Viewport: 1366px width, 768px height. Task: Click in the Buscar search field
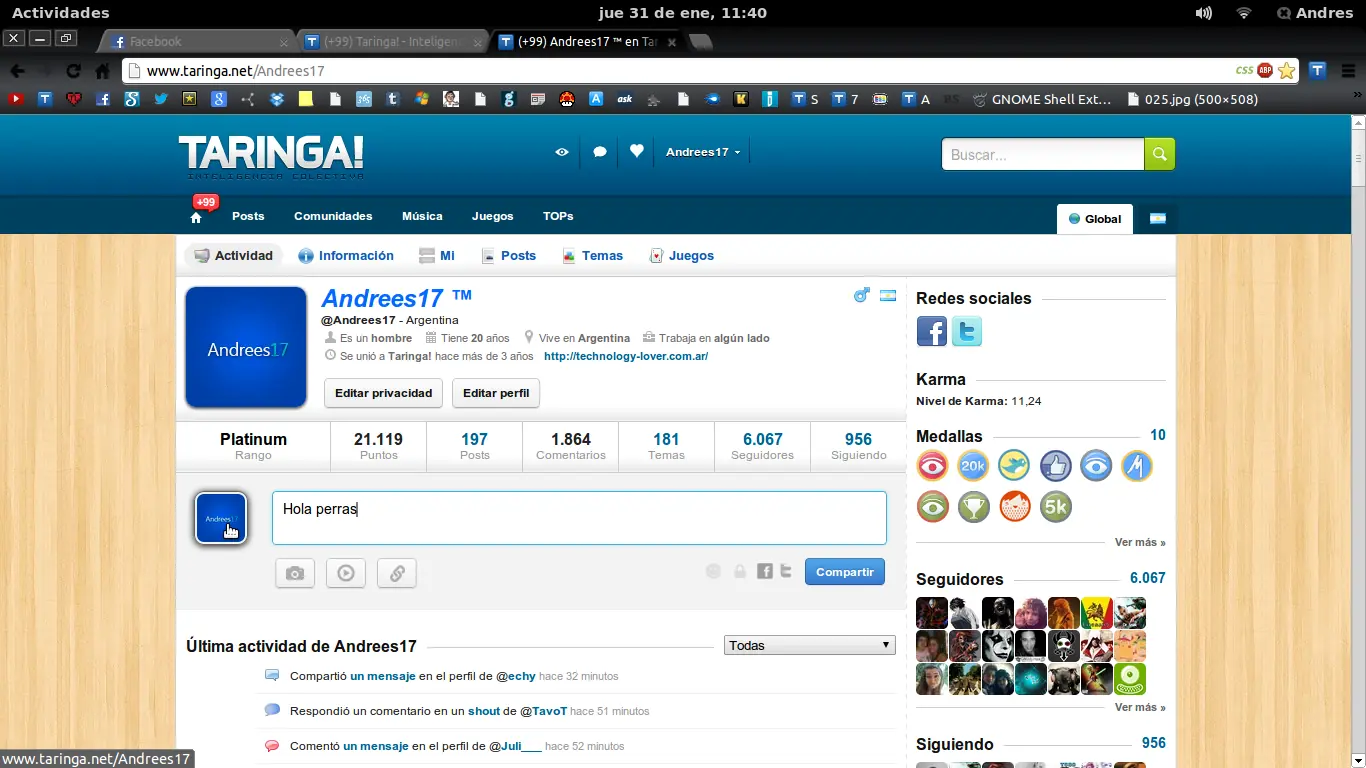tap(1043, 154)
